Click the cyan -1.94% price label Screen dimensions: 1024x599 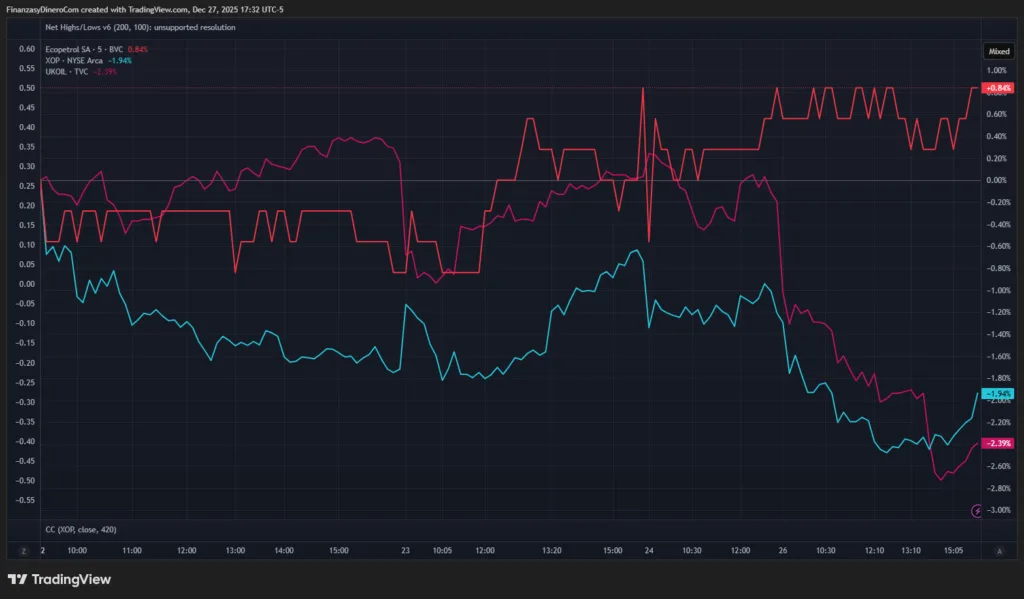pyautogui.click(x=998, y=394)
